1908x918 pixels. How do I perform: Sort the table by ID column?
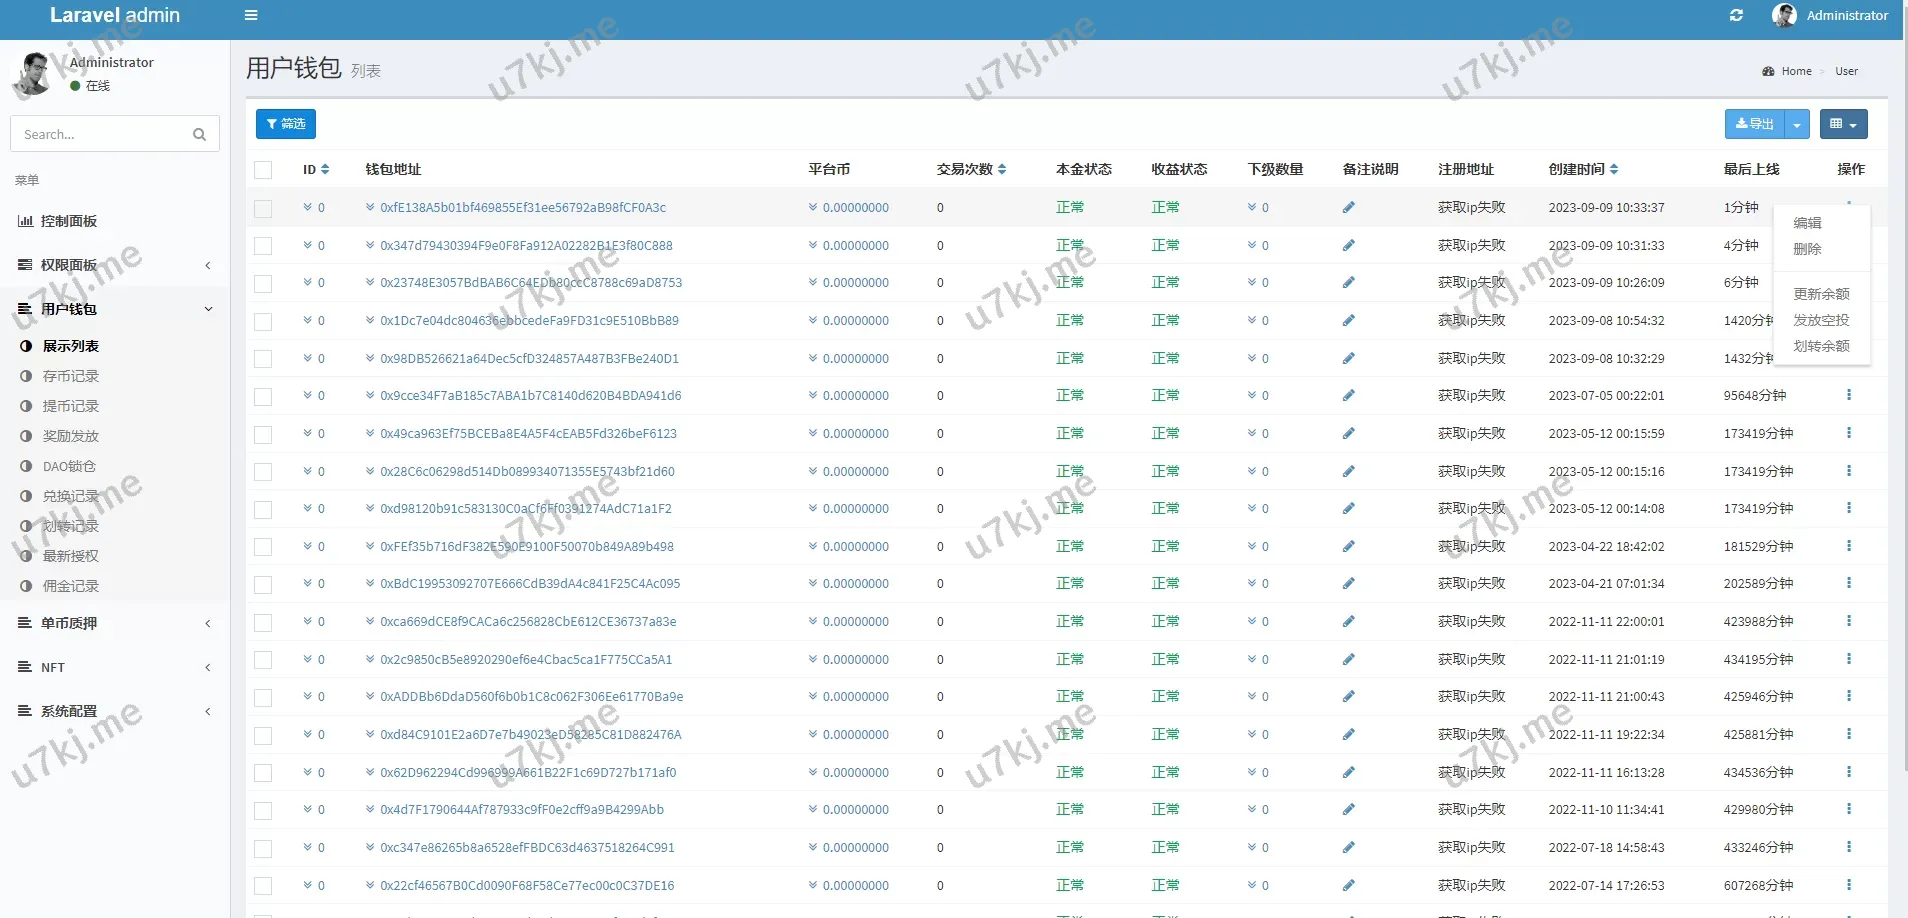[325, 170]
